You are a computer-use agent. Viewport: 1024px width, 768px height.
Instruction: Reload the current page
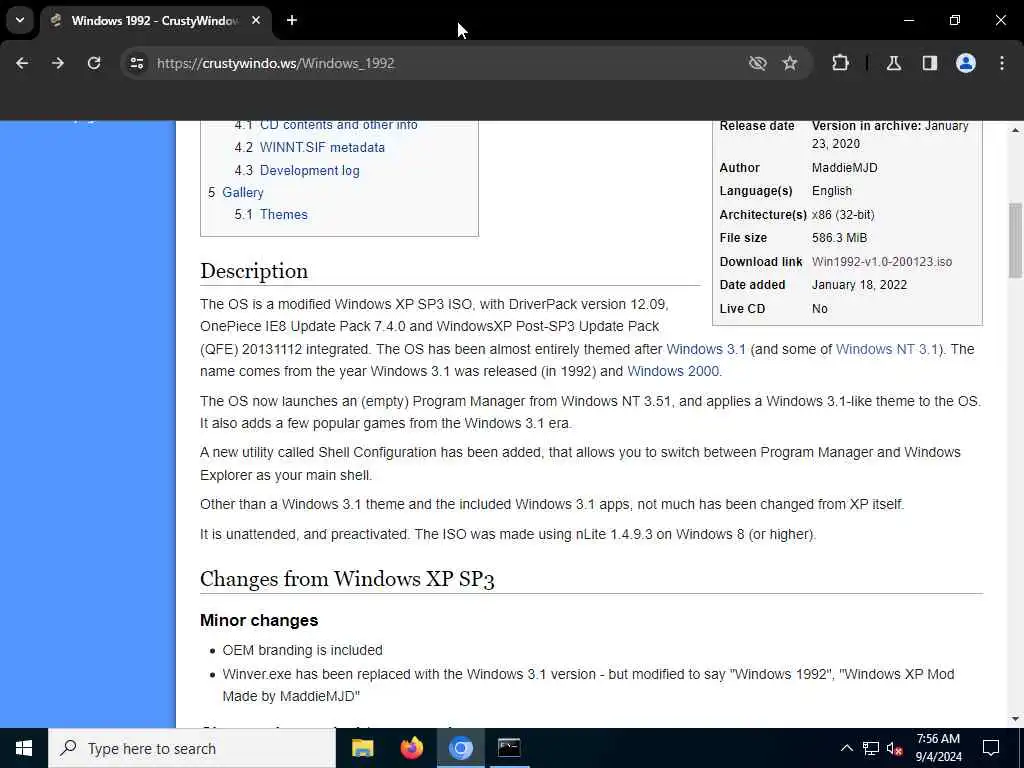[x=94, y=63]
